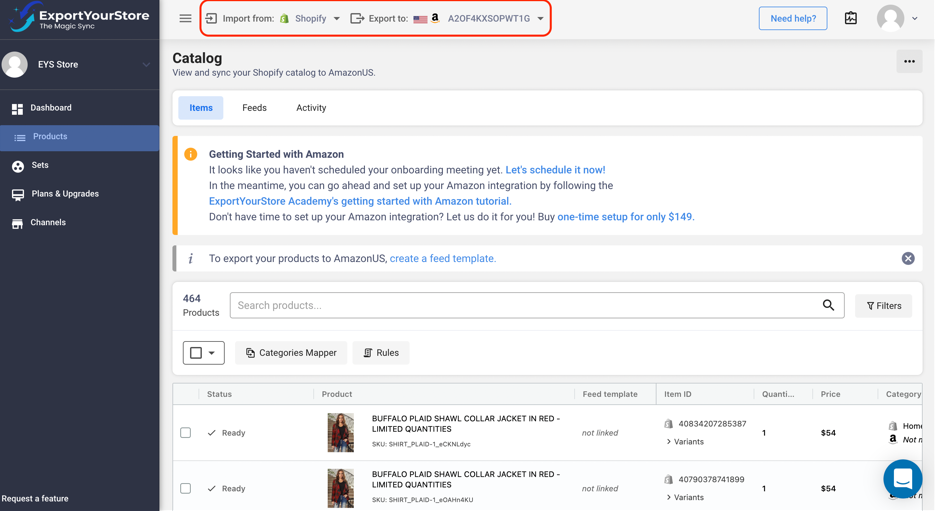The width and height of the screenshot is (935, 511).
Task: Open the select-all checkbox dropdown
Action: [203, 353]
